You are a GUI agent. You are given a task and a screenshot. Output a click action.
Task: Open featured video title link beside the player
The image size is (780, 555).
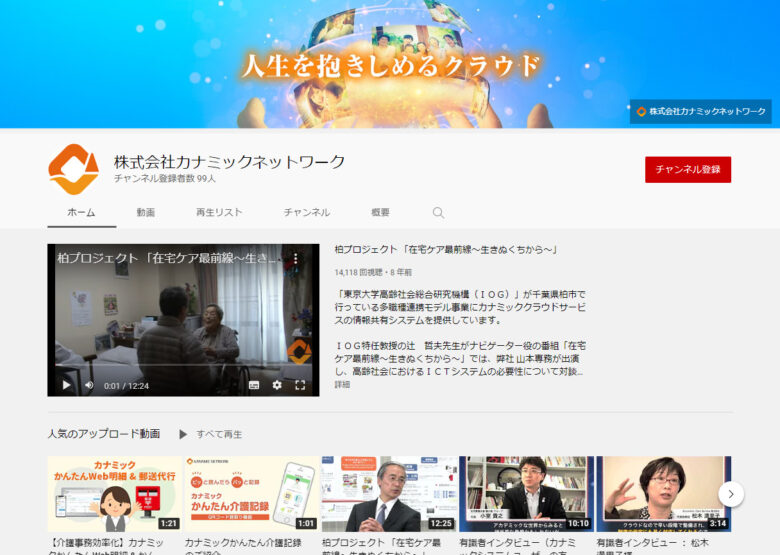446,250
